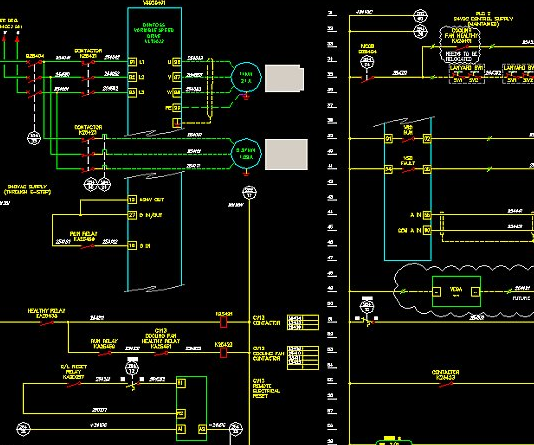534x445 pixels.
Task: Pick the U output terminal on drive
Action: (x=177, y=62)
